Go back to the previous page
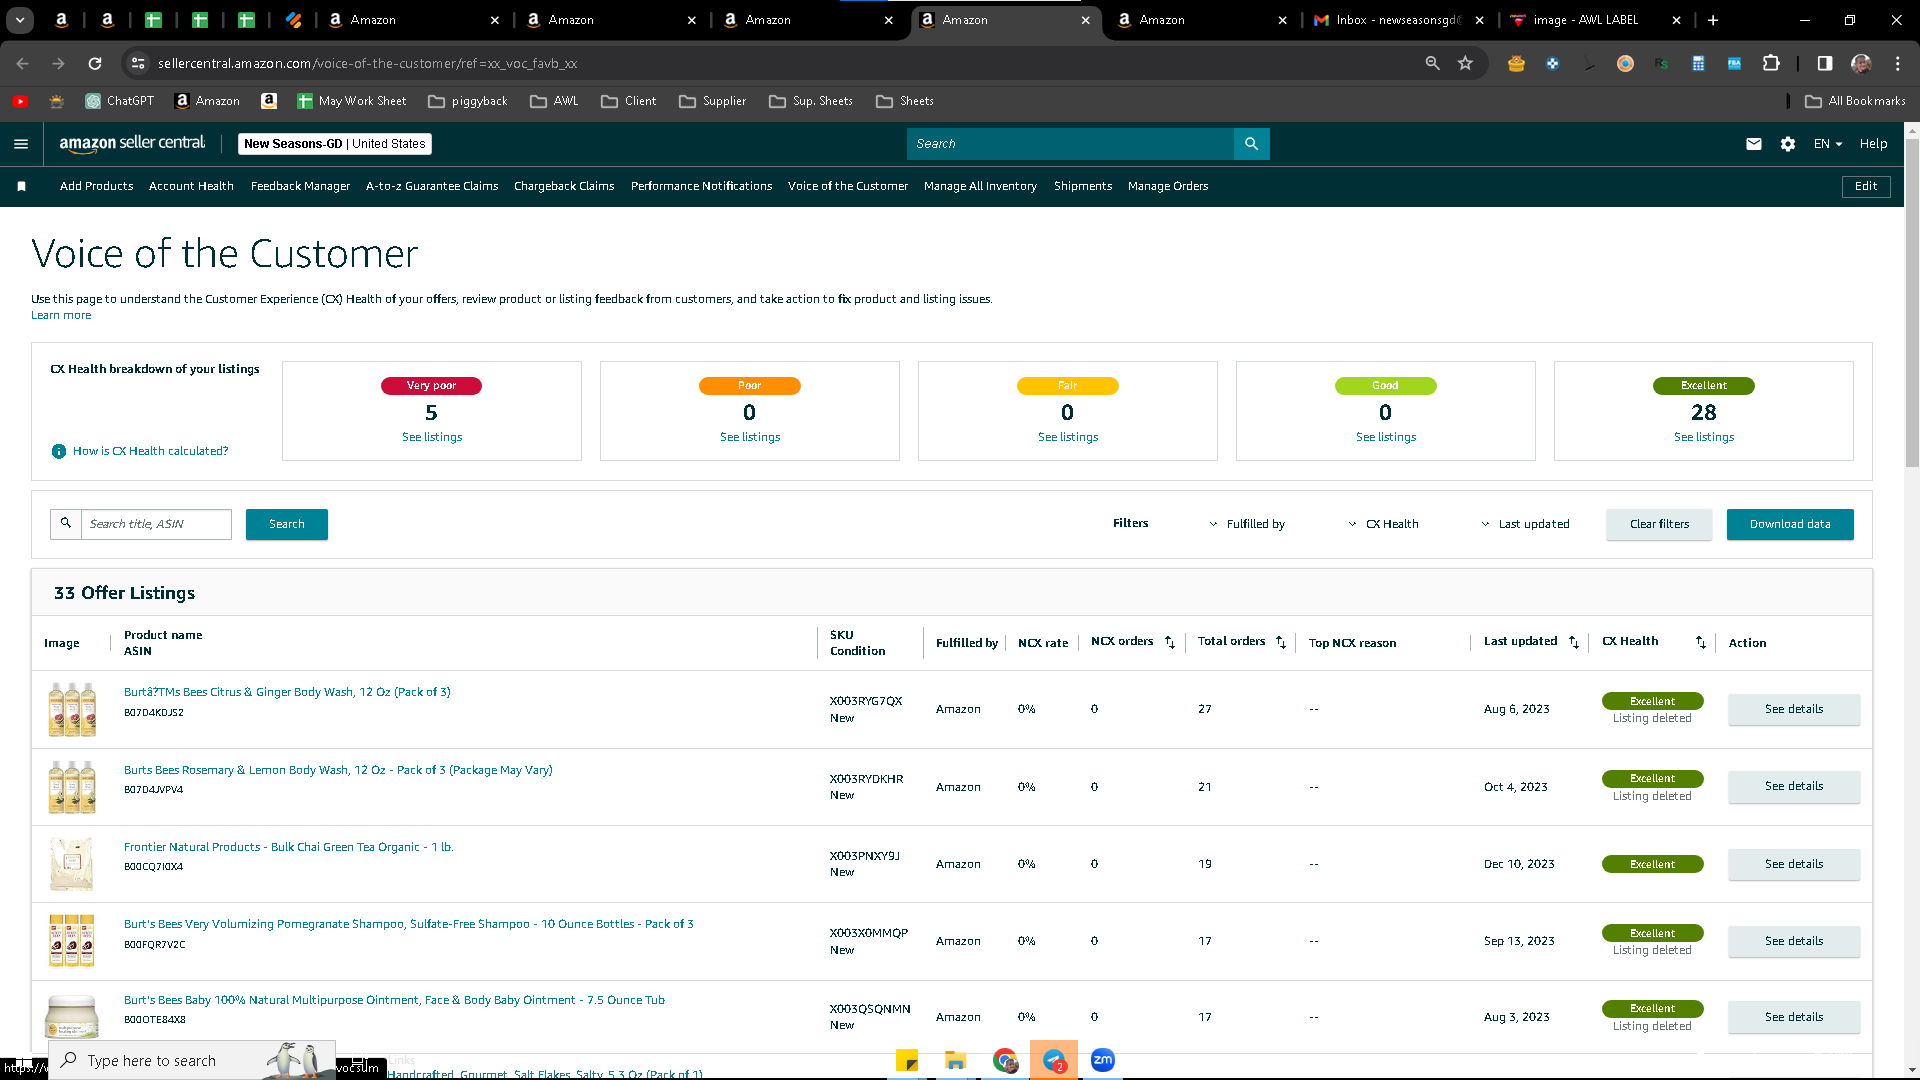This screenshot has width=1920, height=1080. (x=22, y=63)
